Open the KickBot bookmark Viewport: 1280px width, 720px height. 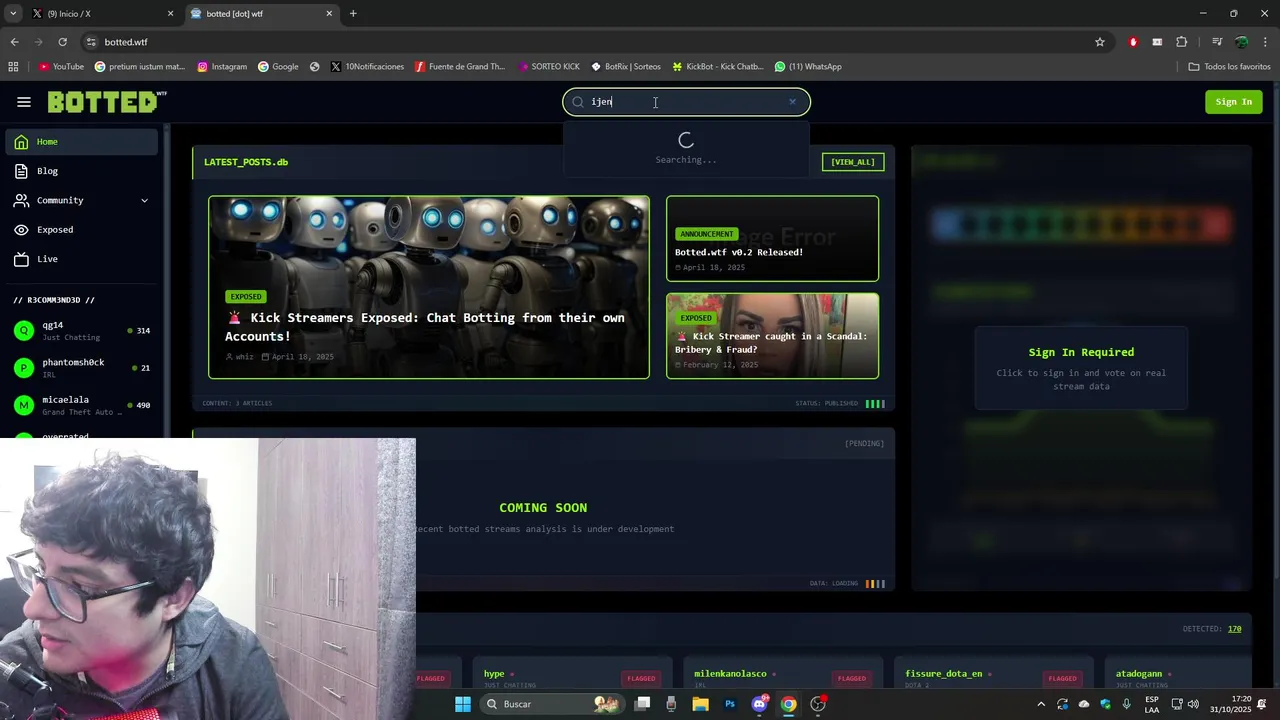click(x=718, y=67)
